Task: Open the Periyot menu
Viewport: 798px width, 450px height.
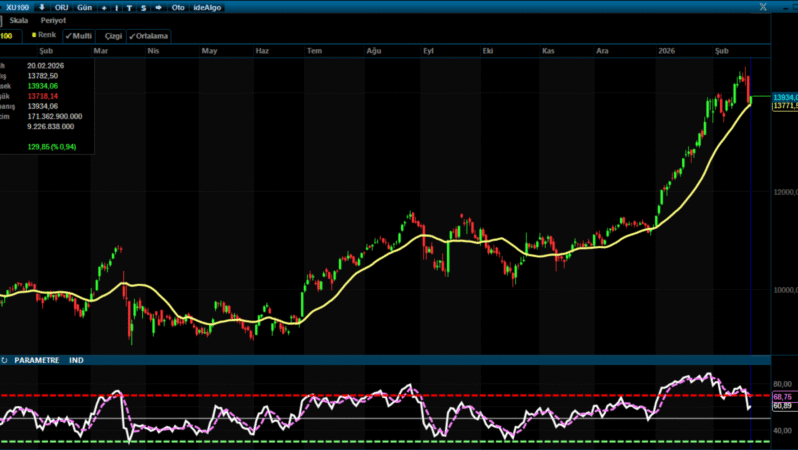Action: [54, 20]
